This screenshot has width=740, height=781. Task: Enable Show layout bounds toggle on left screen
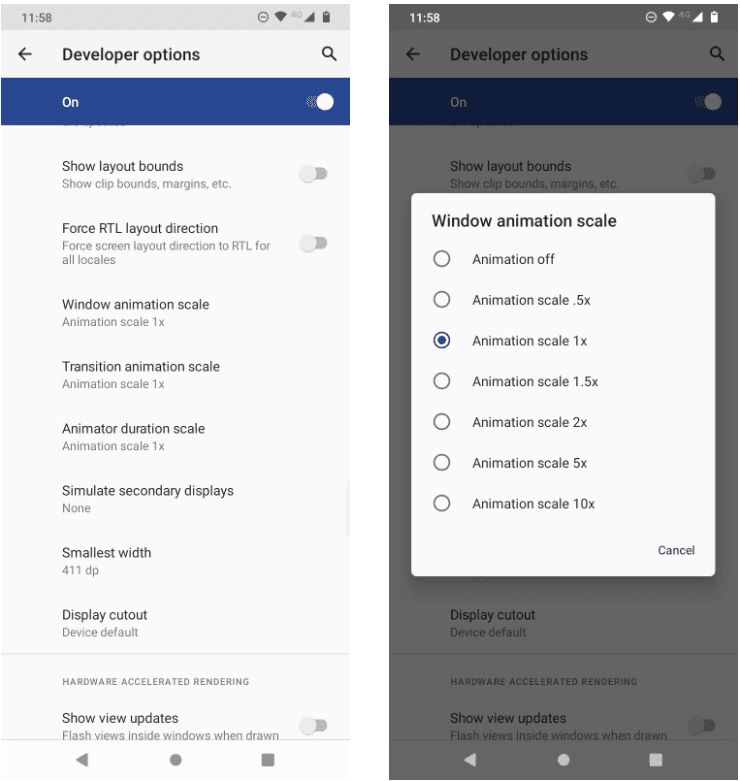pyautogui.click(x=314, y=174)
